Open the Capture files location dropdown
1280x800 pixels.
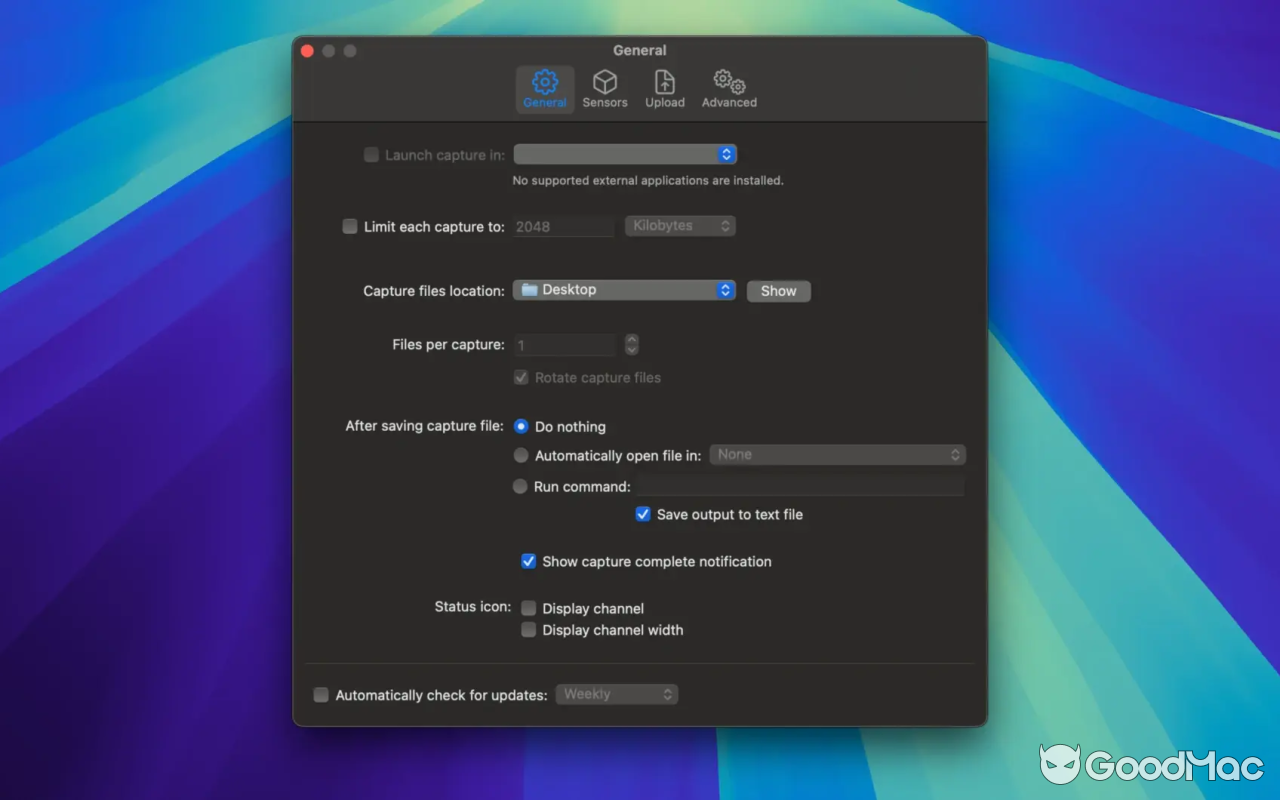624,290
